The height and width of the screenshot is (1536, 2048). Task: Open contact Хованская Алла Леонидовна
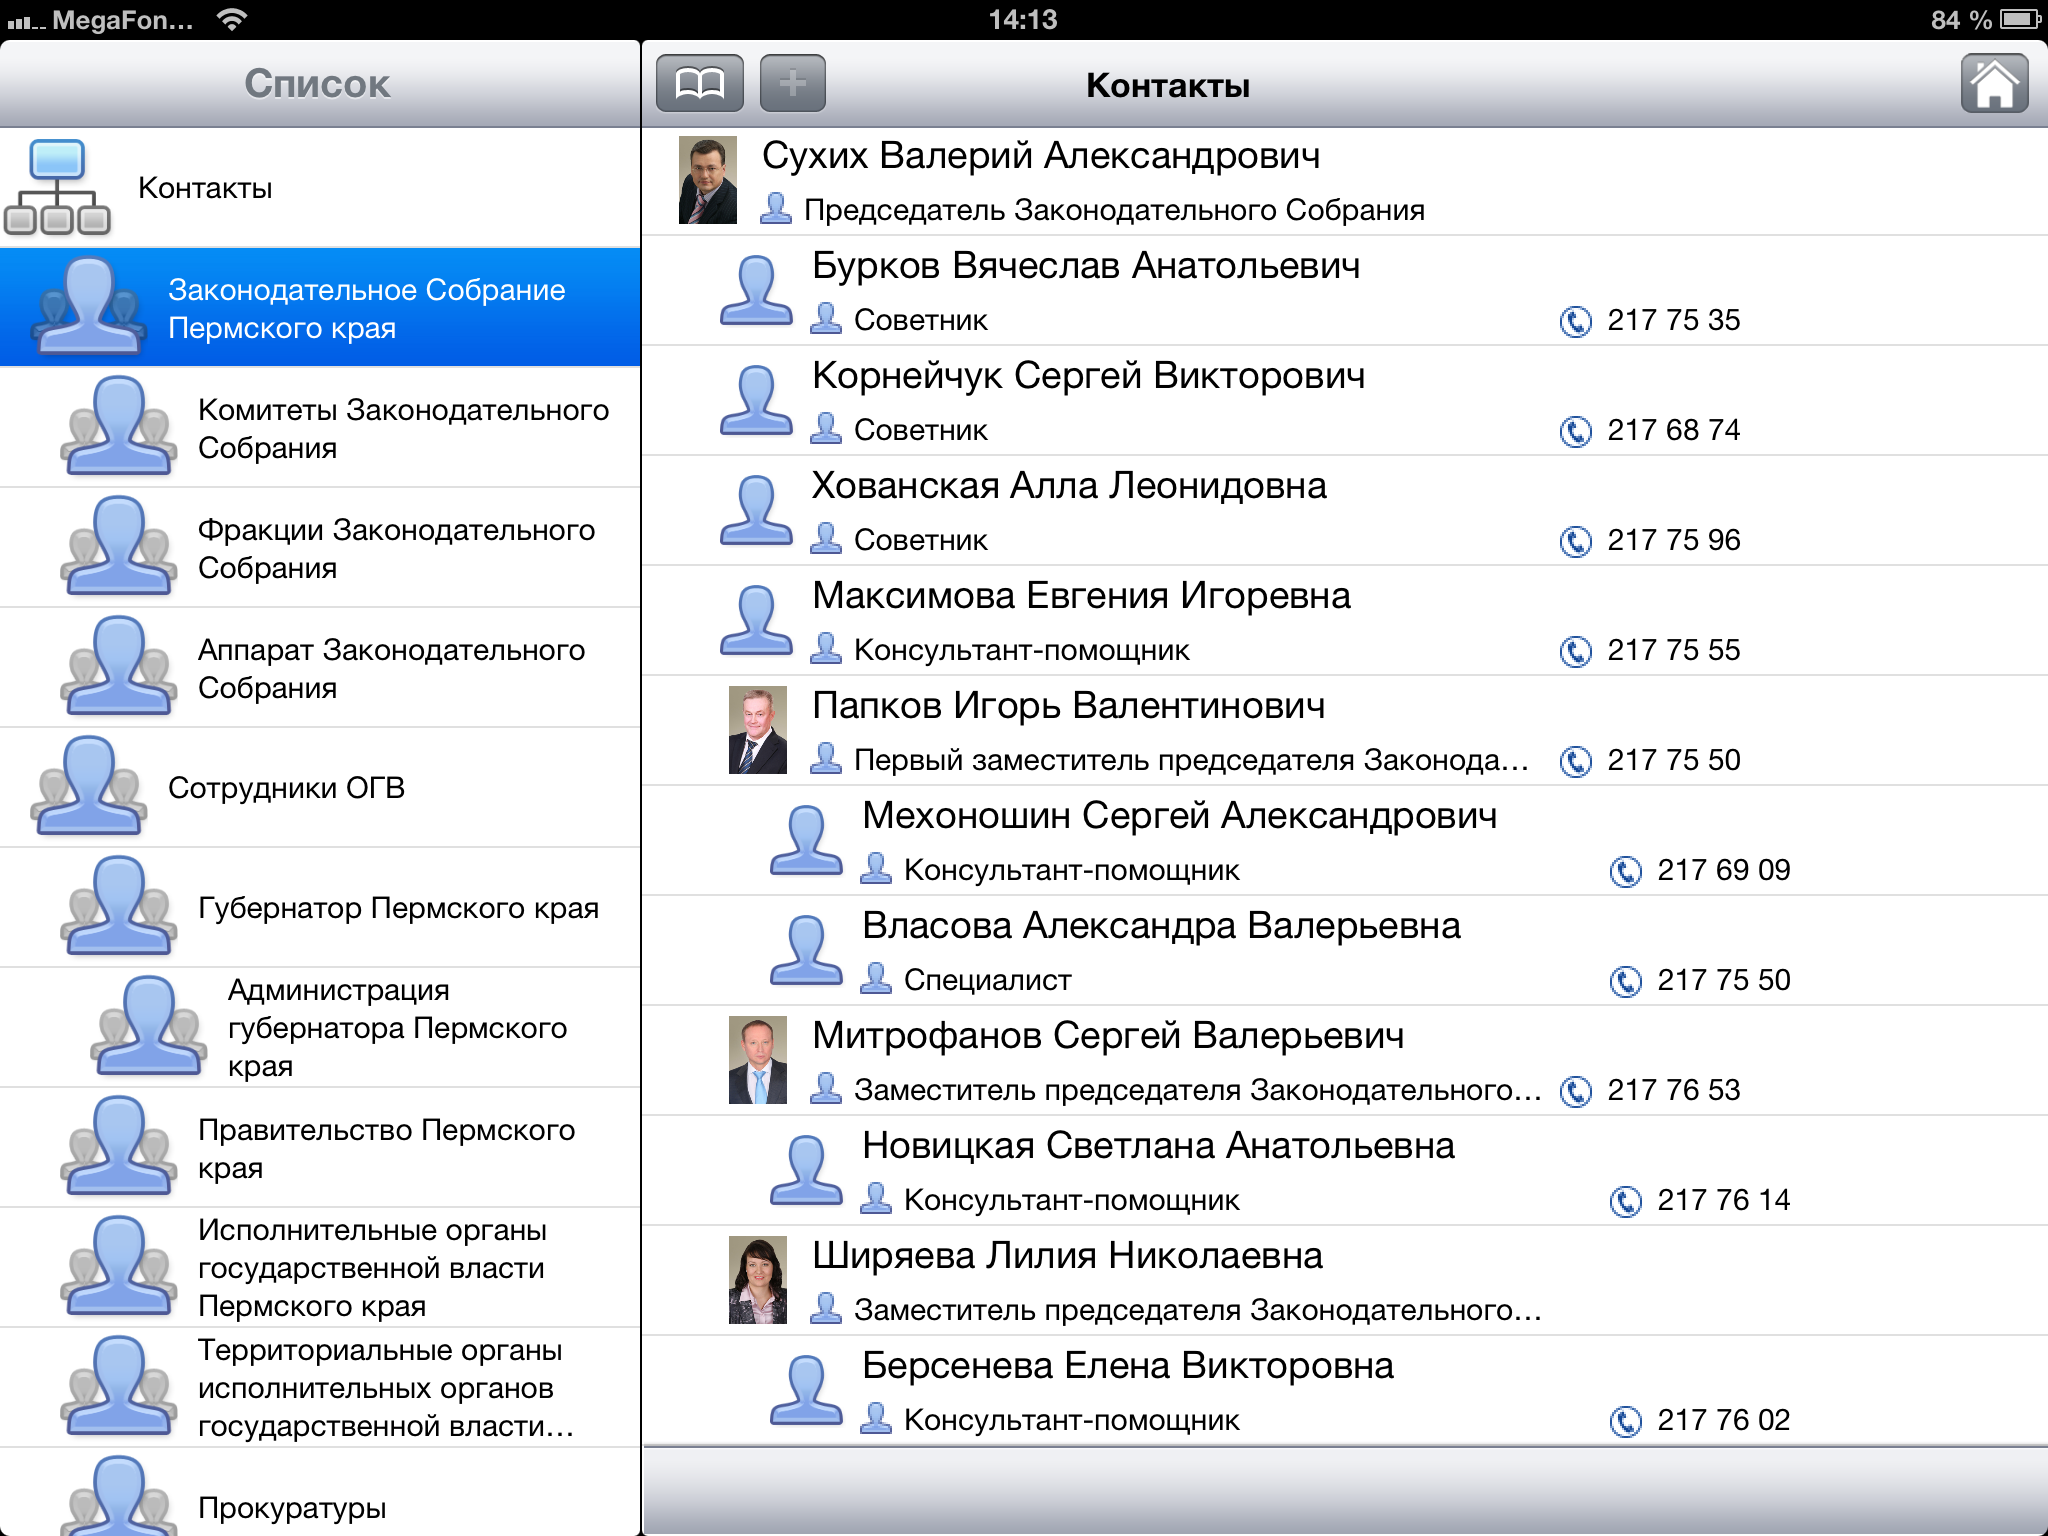(x=1068, y=486)
